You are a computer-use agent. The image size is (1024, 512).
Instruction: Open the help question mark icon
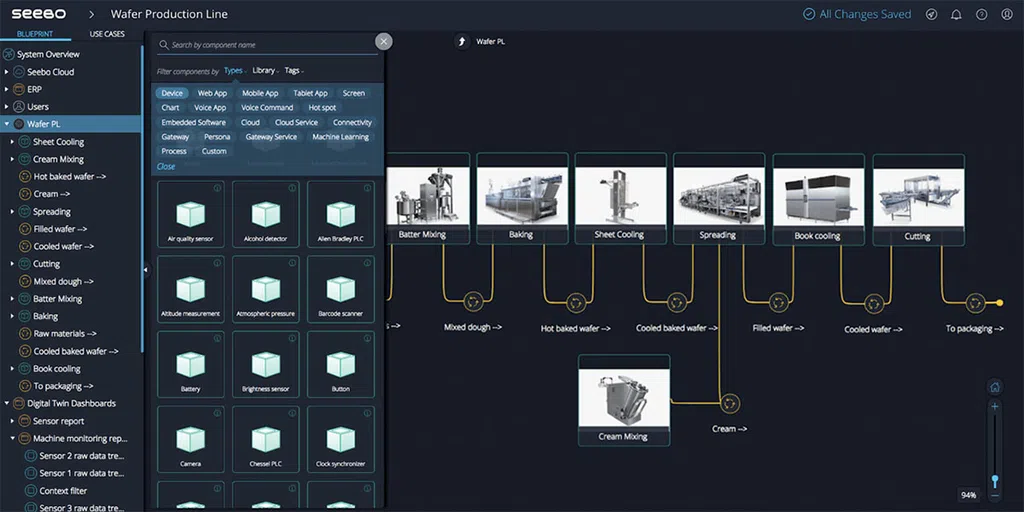pos(982,14)
